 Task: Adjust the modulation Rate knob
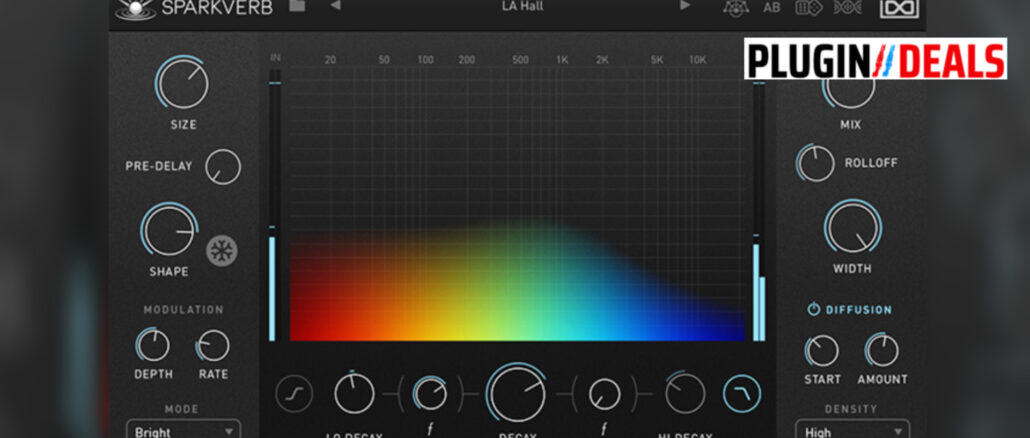213,345
